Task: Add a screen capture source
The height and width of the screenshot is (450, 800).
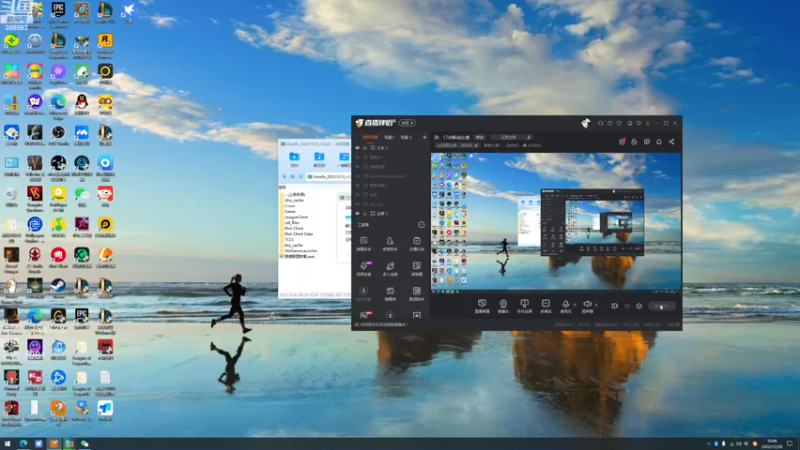Action: 482,306
